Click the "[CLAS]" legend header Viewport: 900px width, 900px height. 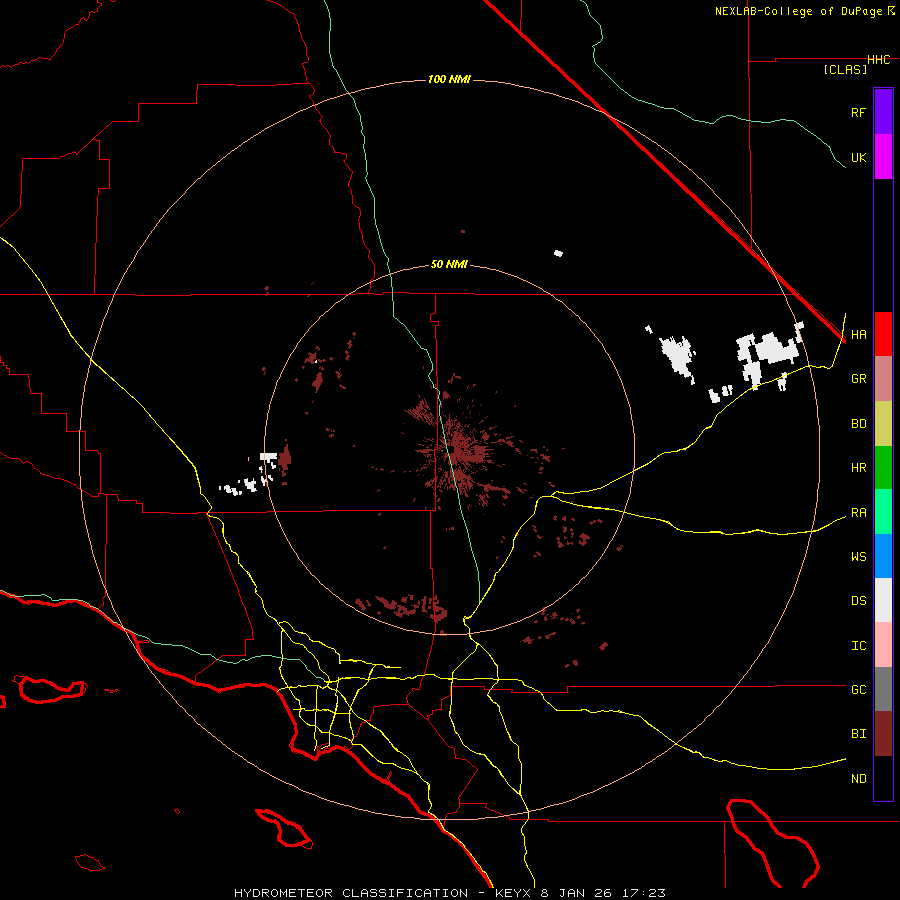point(845,70)
